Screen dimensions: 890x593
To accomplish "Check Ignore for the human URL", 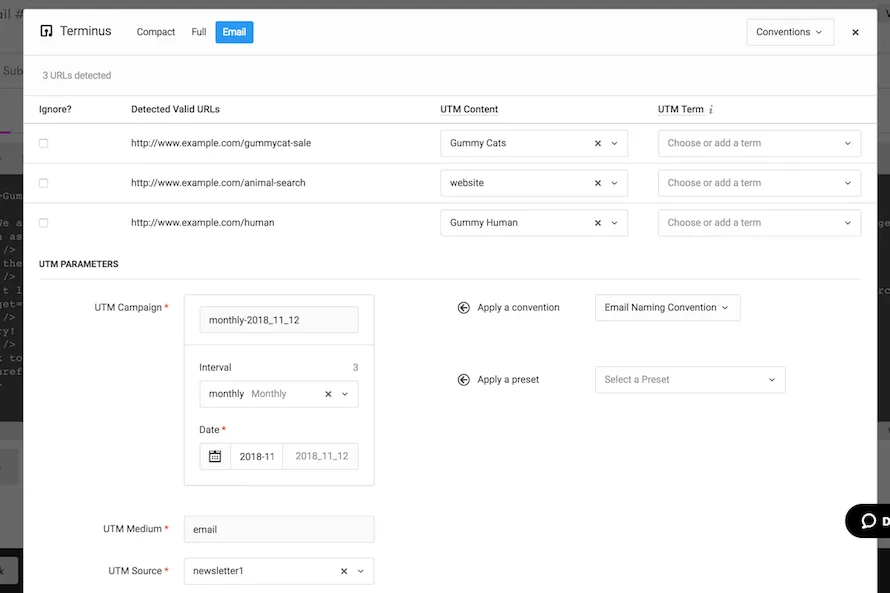I will click(43, 222).
